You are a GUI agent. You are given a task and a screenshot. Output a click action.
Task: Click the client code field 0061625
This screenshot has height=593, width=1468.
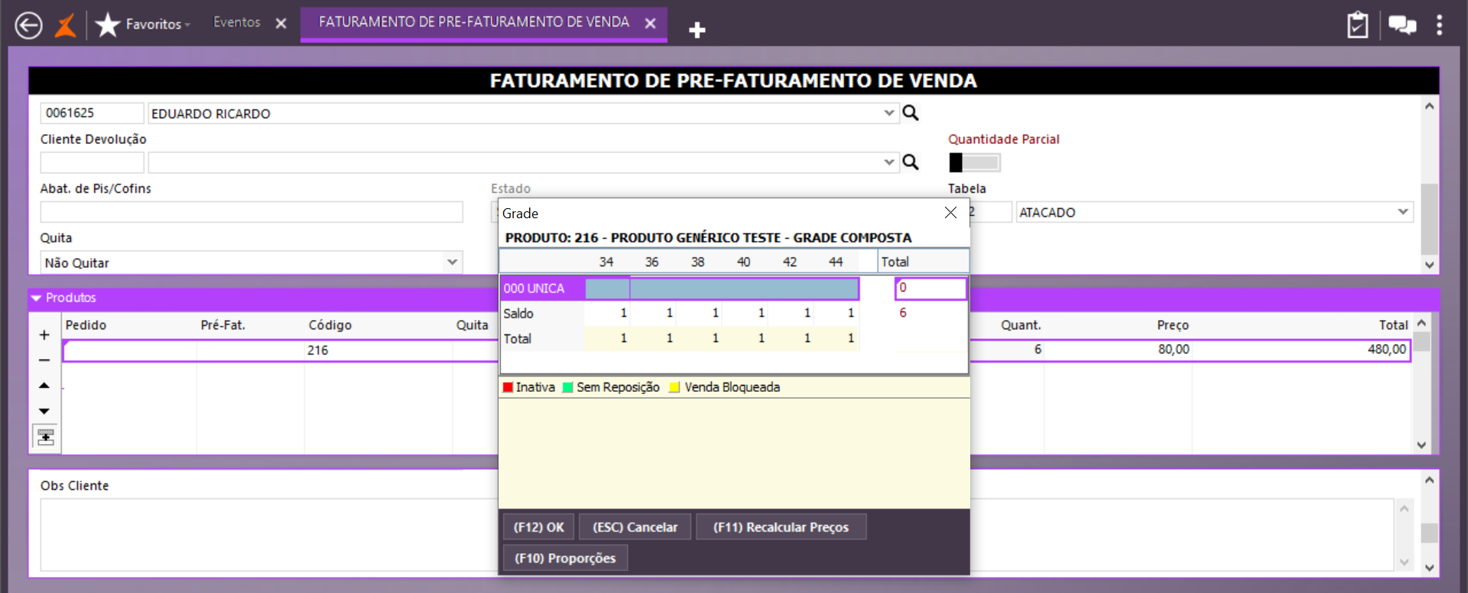pos(92,113)
